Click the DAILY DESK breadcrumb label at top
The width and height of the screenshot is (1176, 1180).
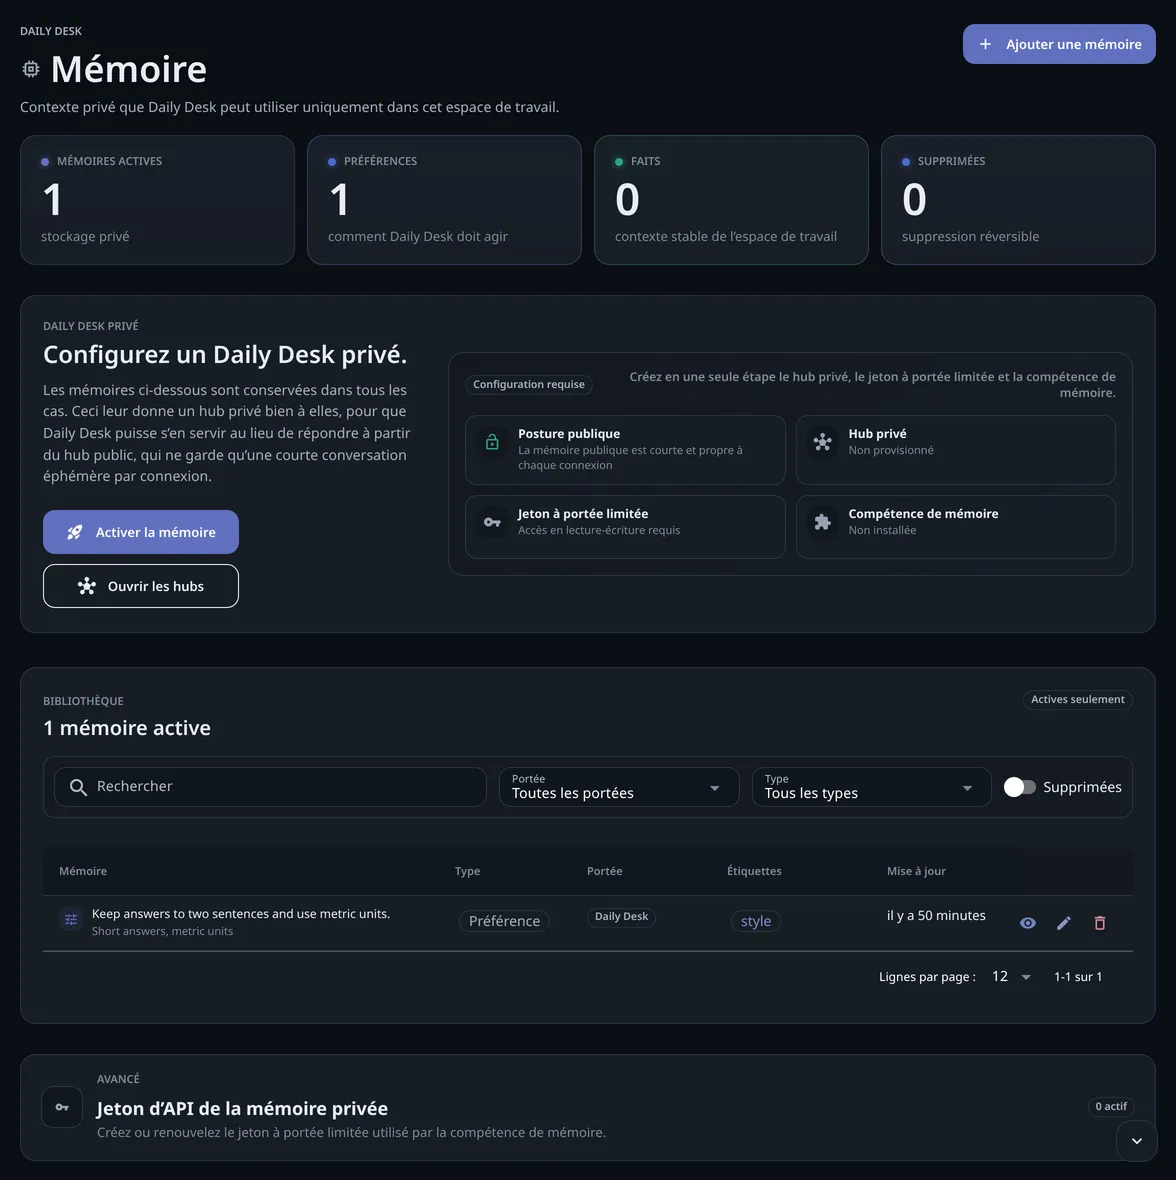point(51,31)
